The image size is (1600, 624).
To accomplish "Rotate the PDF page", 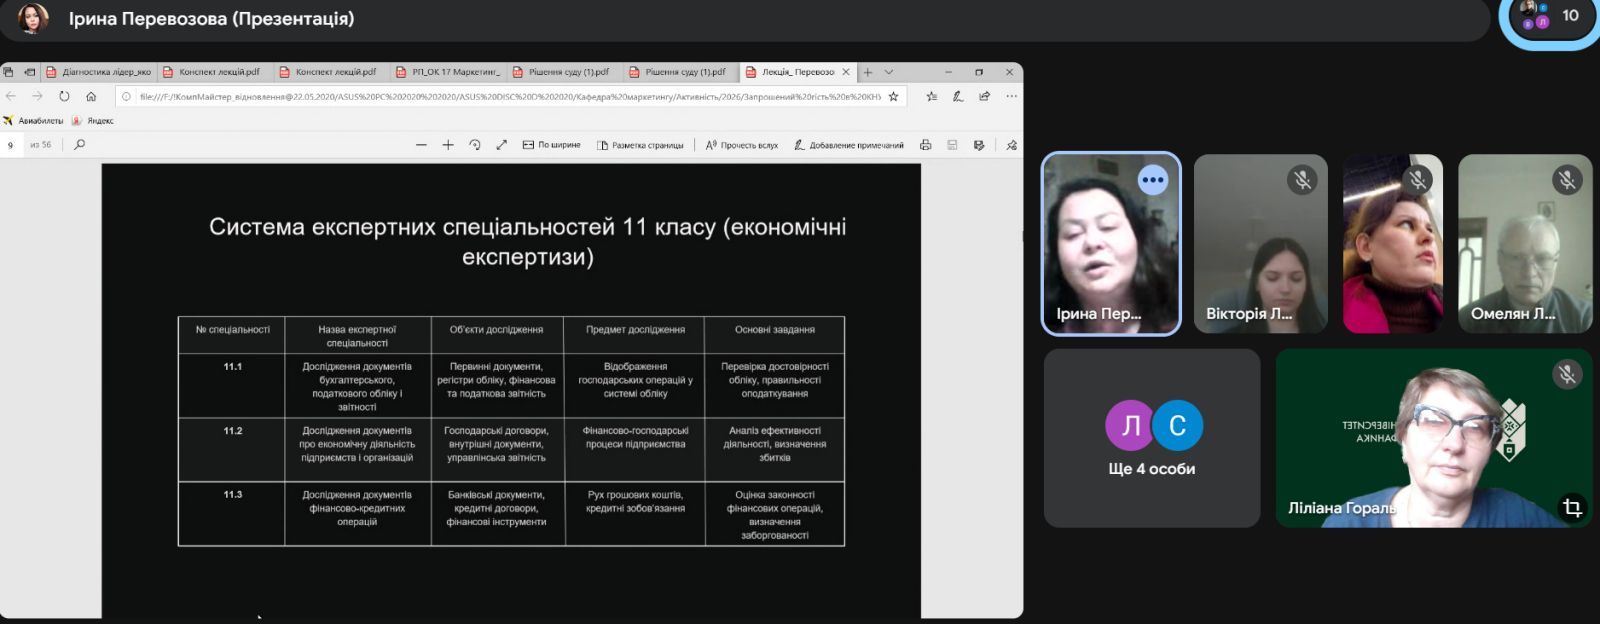I will pos(475,145).
